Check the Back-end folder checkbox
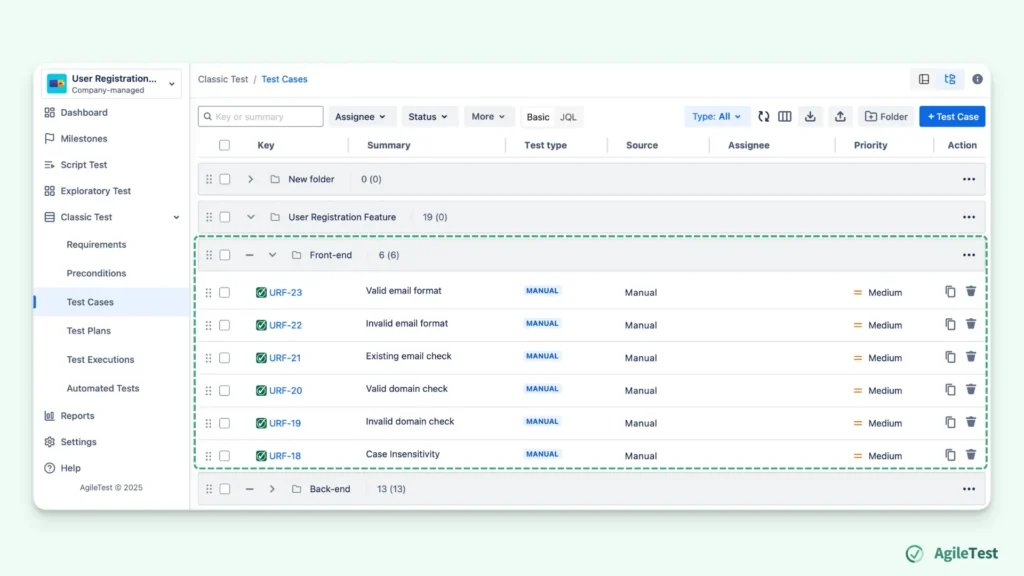The image size is (1024, 576). click(x=225, y=488)
